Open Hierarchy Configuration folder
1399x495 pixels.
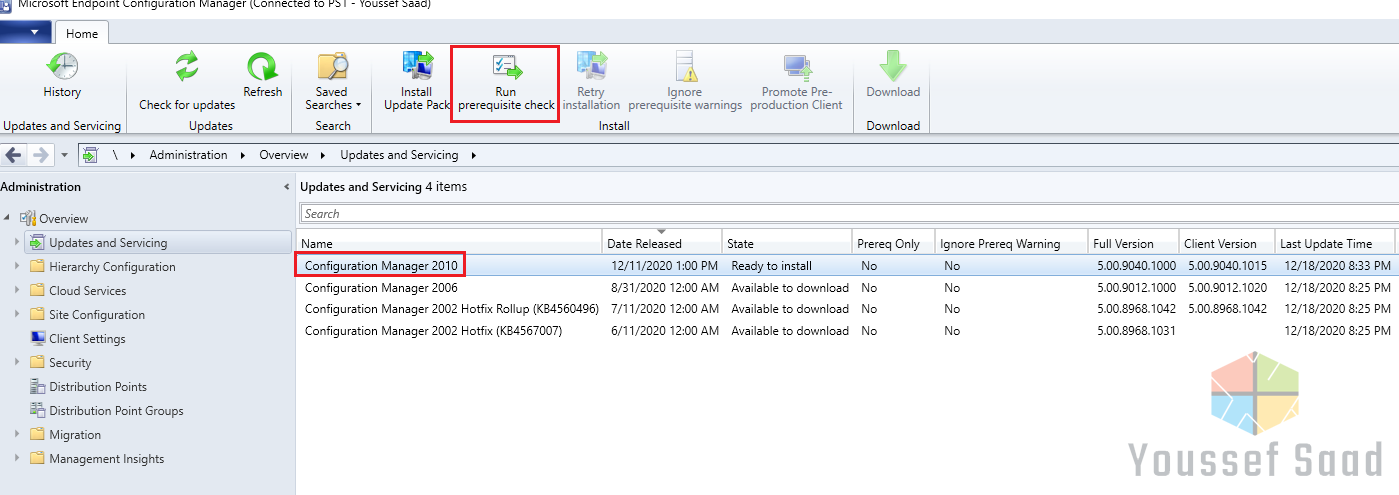(112, 267)
